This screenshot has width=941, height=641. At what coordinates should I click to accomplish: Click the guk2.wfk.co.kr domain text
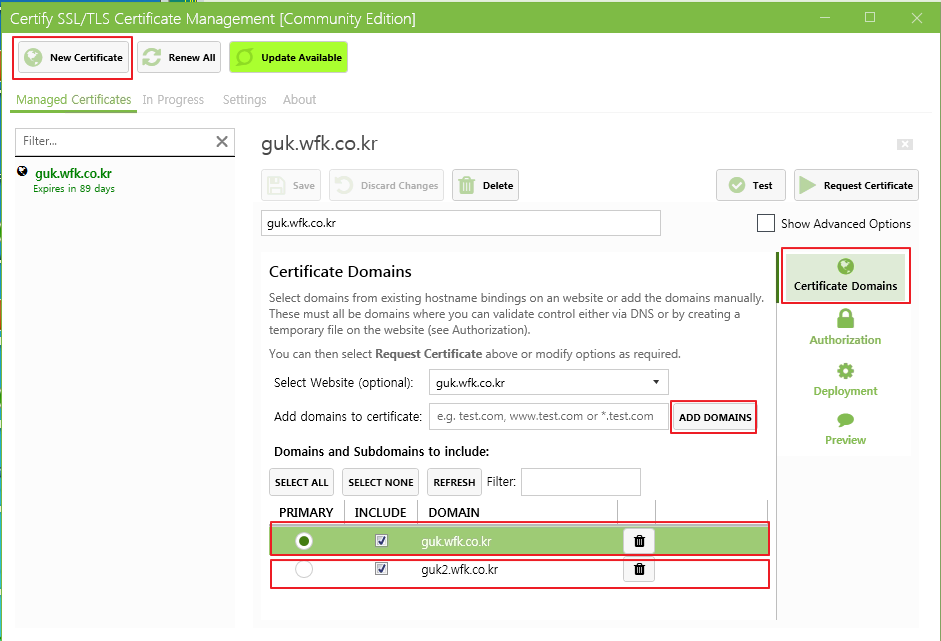[460, 570]
